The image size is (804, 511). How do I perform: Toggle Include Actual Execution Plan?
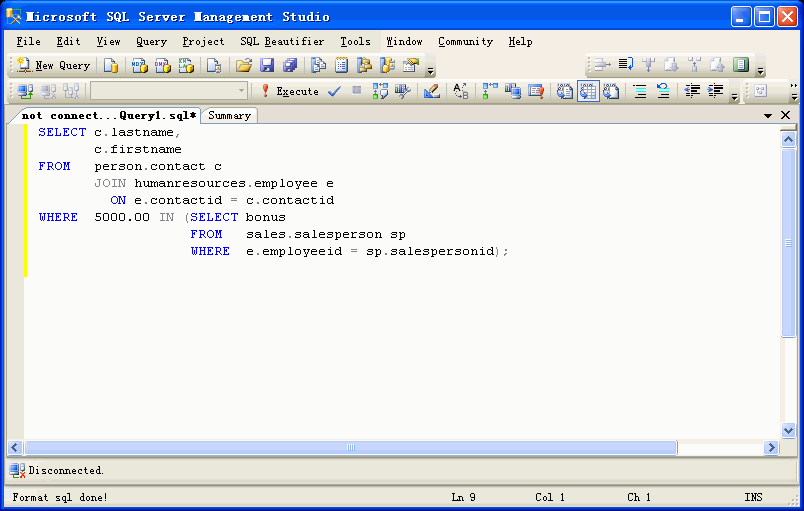coord(490,91)
